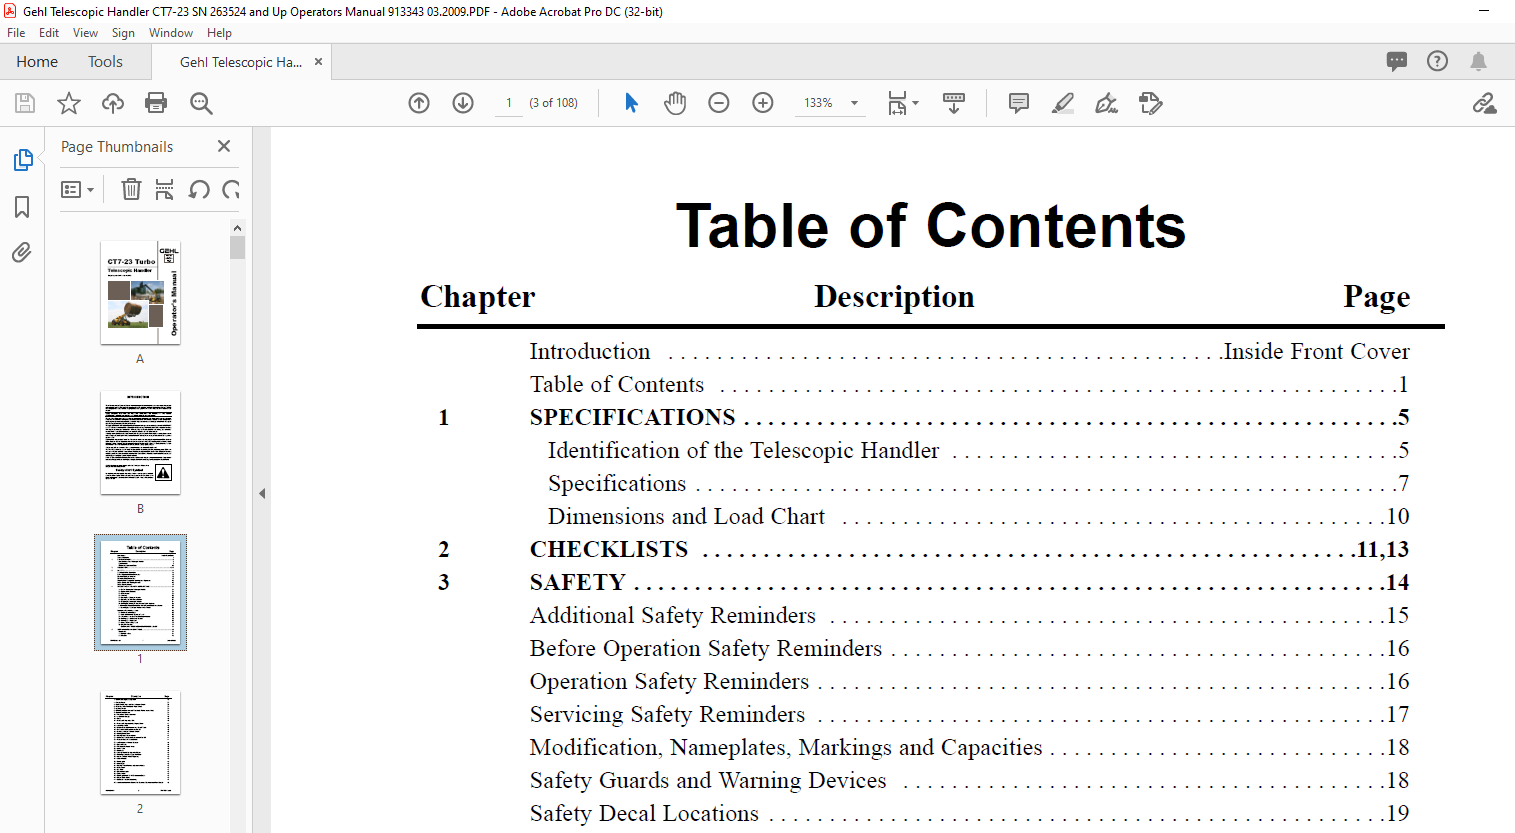Open notifications bell icon
The height and width of the screenshot is (833, 1515).
point(1478,61)
